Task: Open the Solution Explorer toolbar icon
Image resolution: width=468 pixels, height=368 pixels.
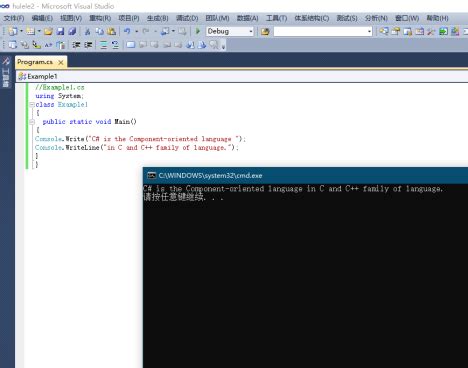Action: [384, 31]
